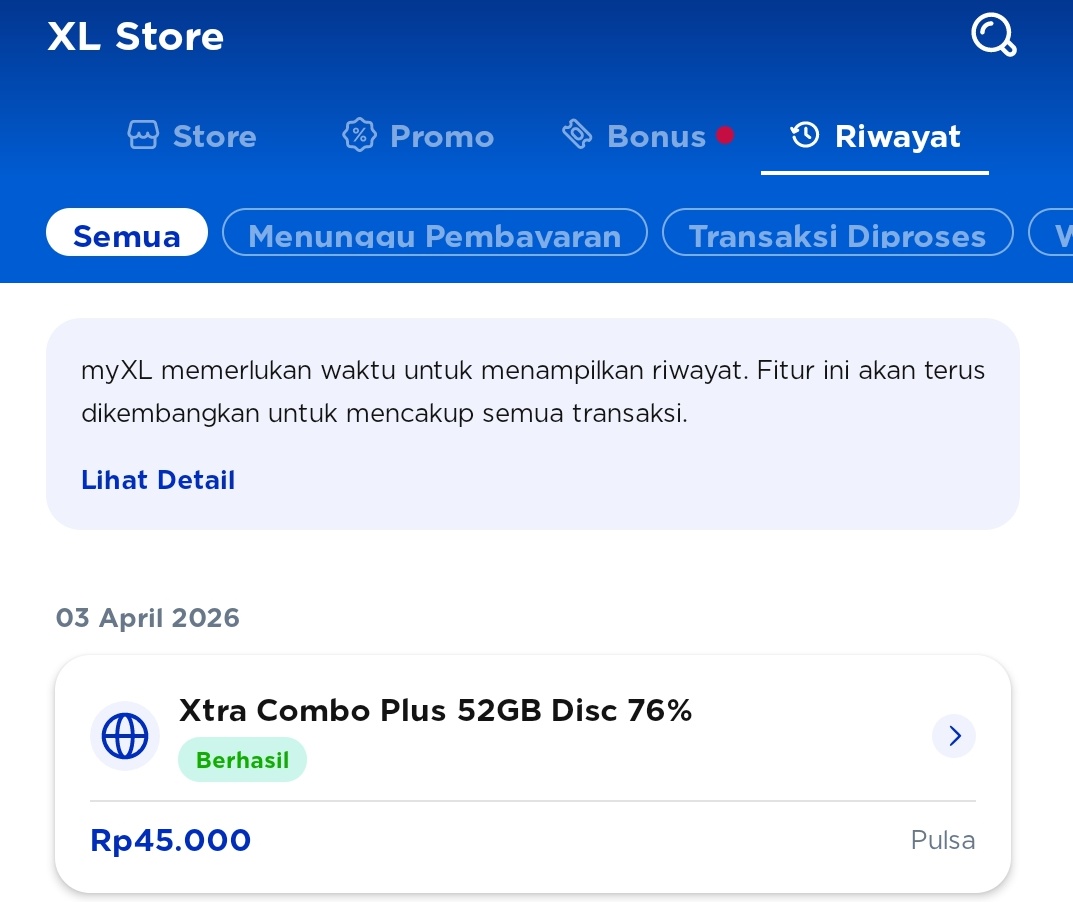Click the blue circular arrow on the transaction
The width and height of the screenshot is (1073, 922).
(x=953, y=736)
